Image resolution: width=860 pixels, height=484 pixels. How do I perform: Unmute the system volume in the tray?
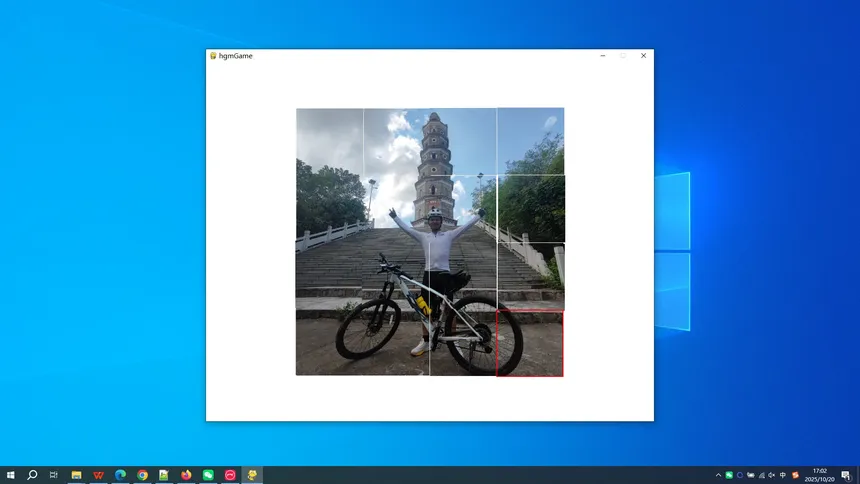(x=772, y=475)
